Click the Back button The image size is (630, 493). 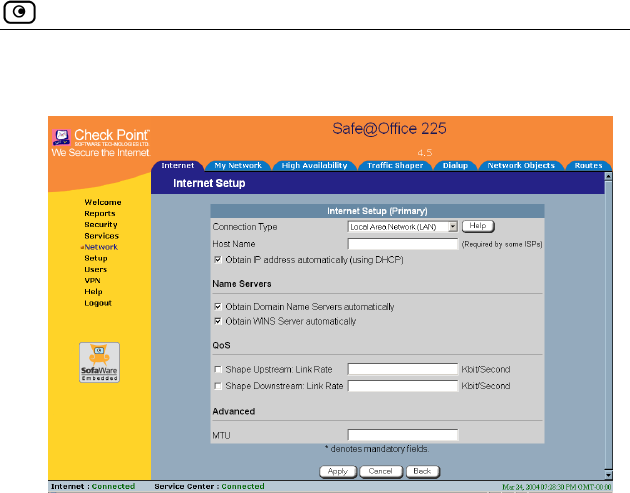[422, 471]
